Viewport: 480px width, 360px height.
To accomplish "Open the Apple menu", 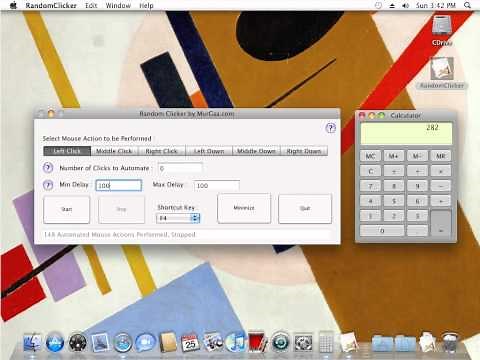I will coord(13,5).
